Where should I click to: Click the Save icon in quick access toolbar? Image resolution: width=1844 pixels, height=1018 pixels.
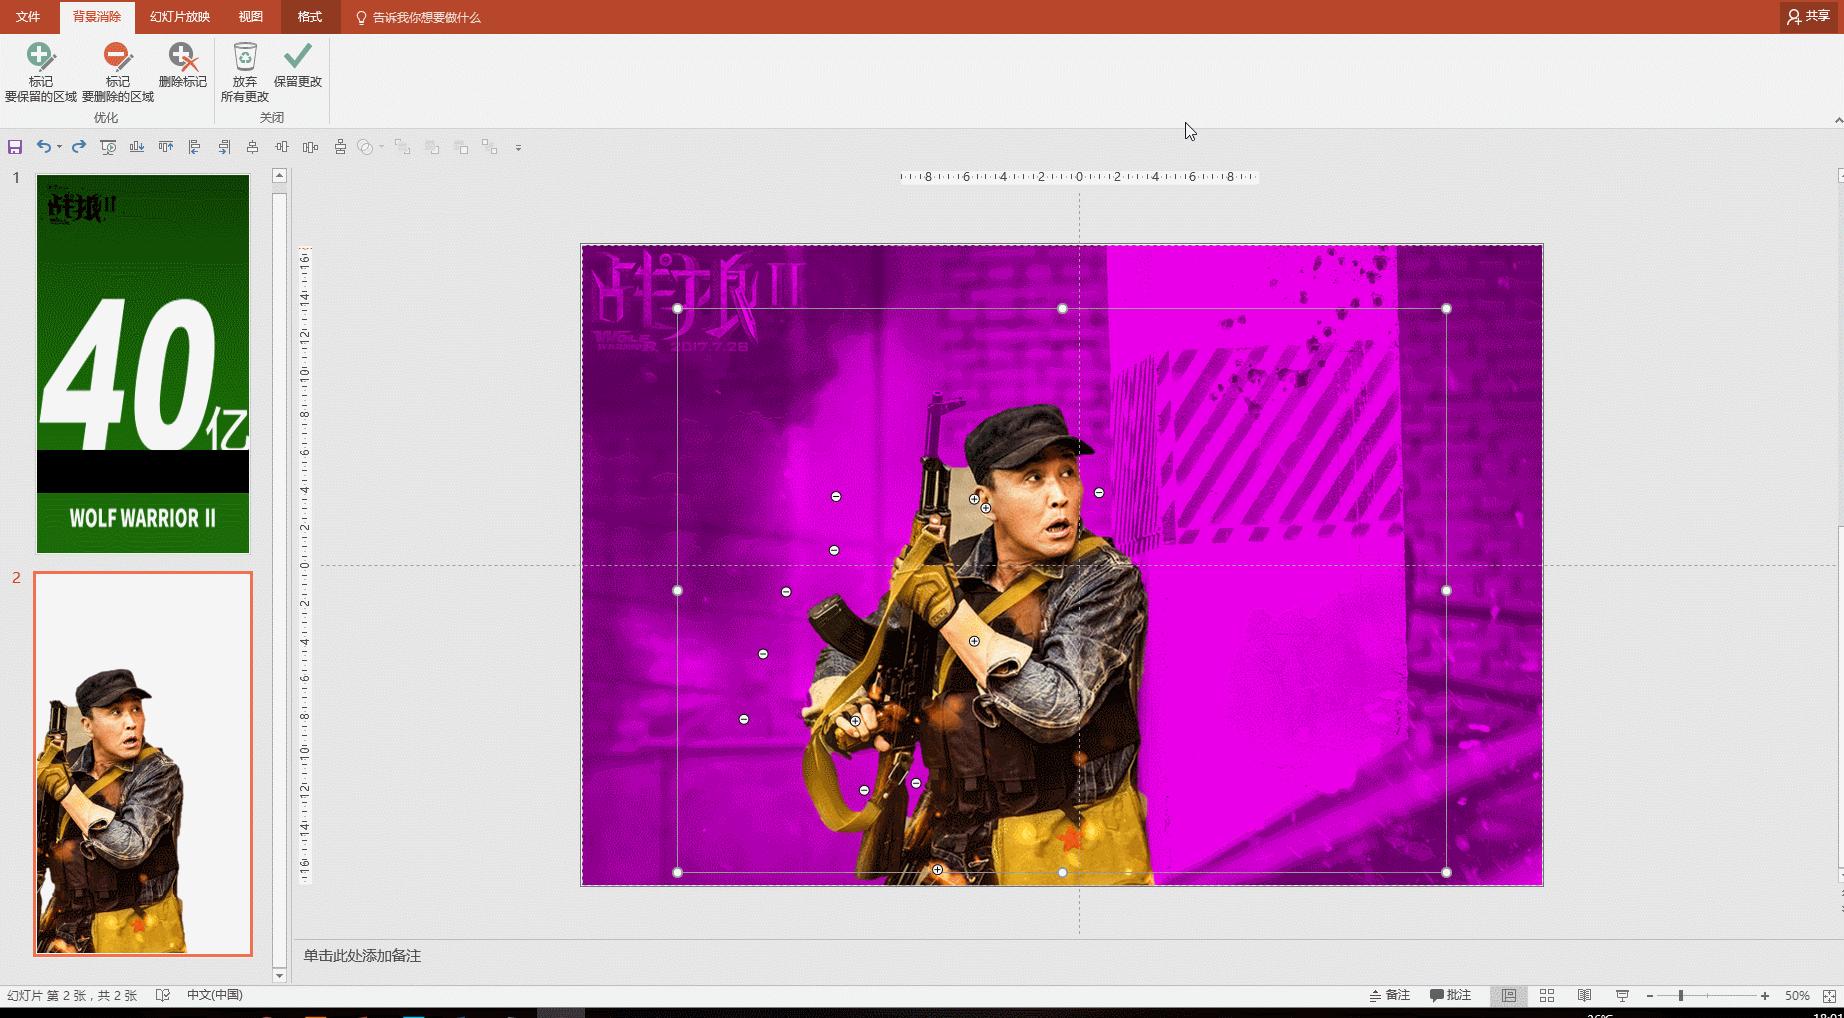tap(15, 147)
